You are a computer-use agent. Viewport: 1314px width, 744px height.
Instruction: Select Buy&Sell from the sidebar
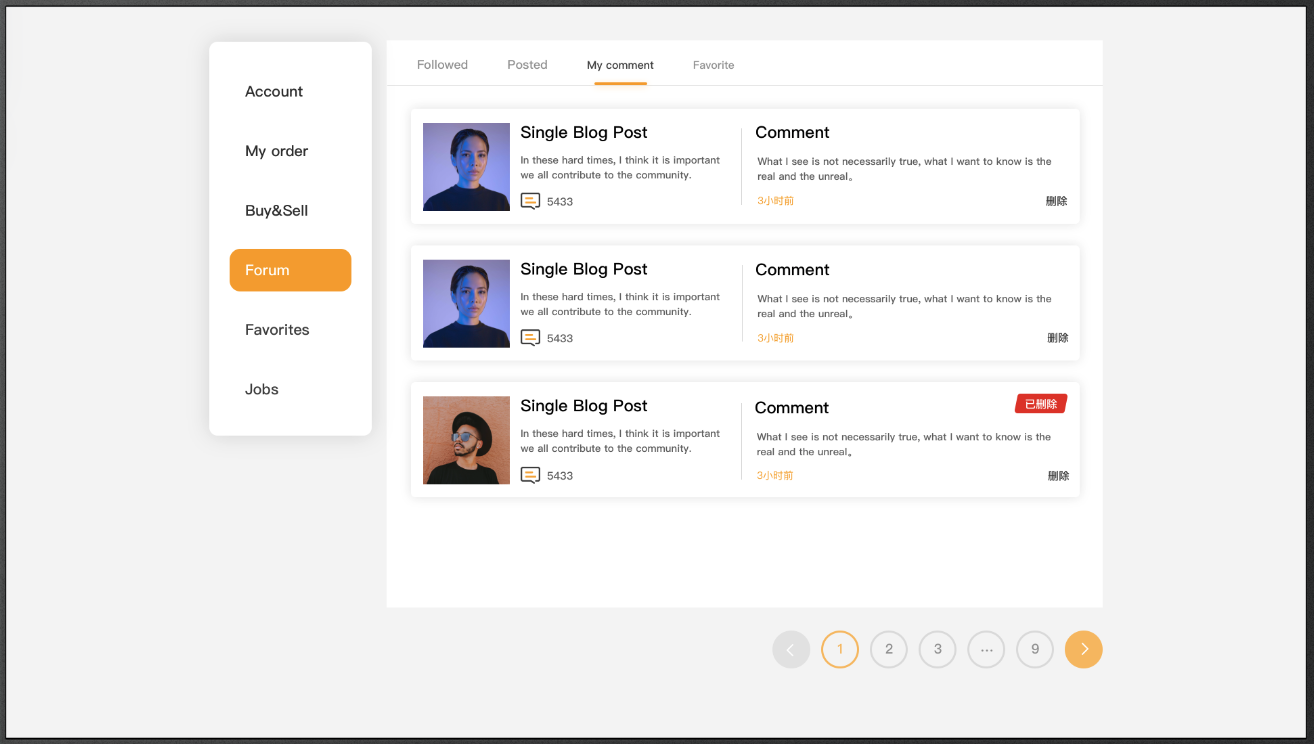(276, 210)
